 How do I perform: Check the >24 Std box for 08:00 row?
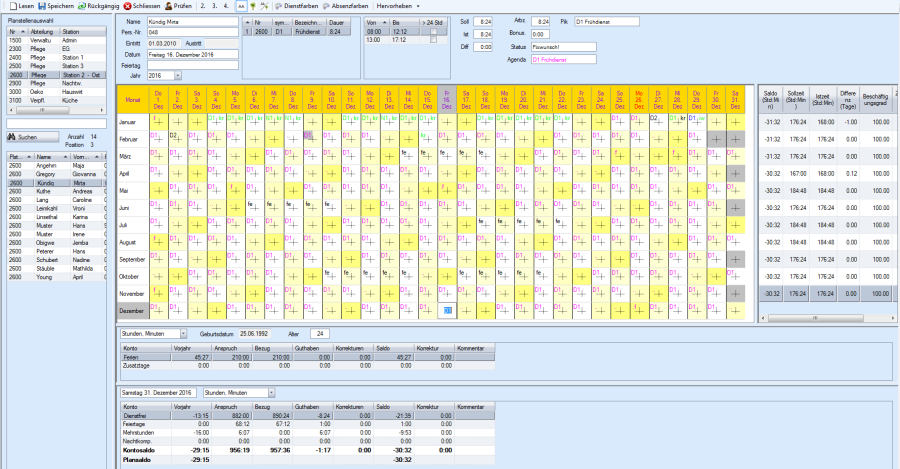(x=433, y=32)
